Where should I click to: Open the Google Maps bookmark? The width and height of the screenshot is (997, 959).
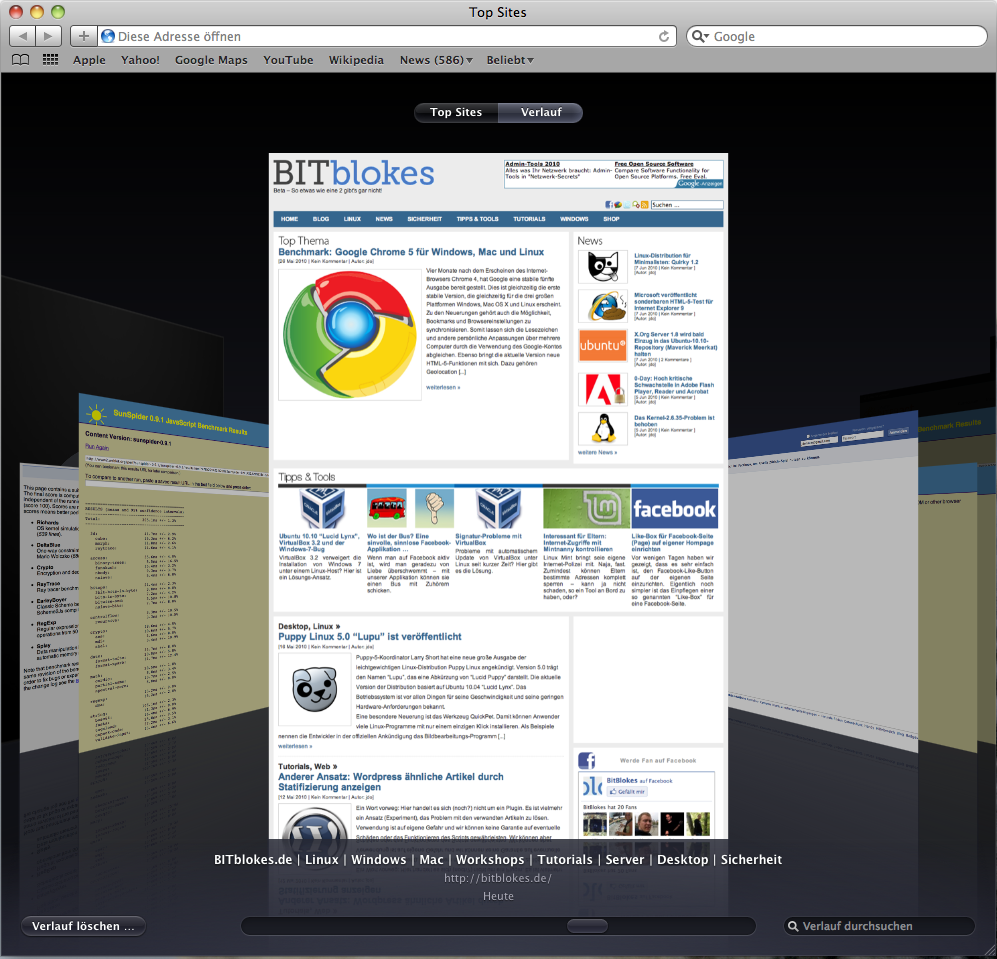pyautogui.click(x=211, y=60)
